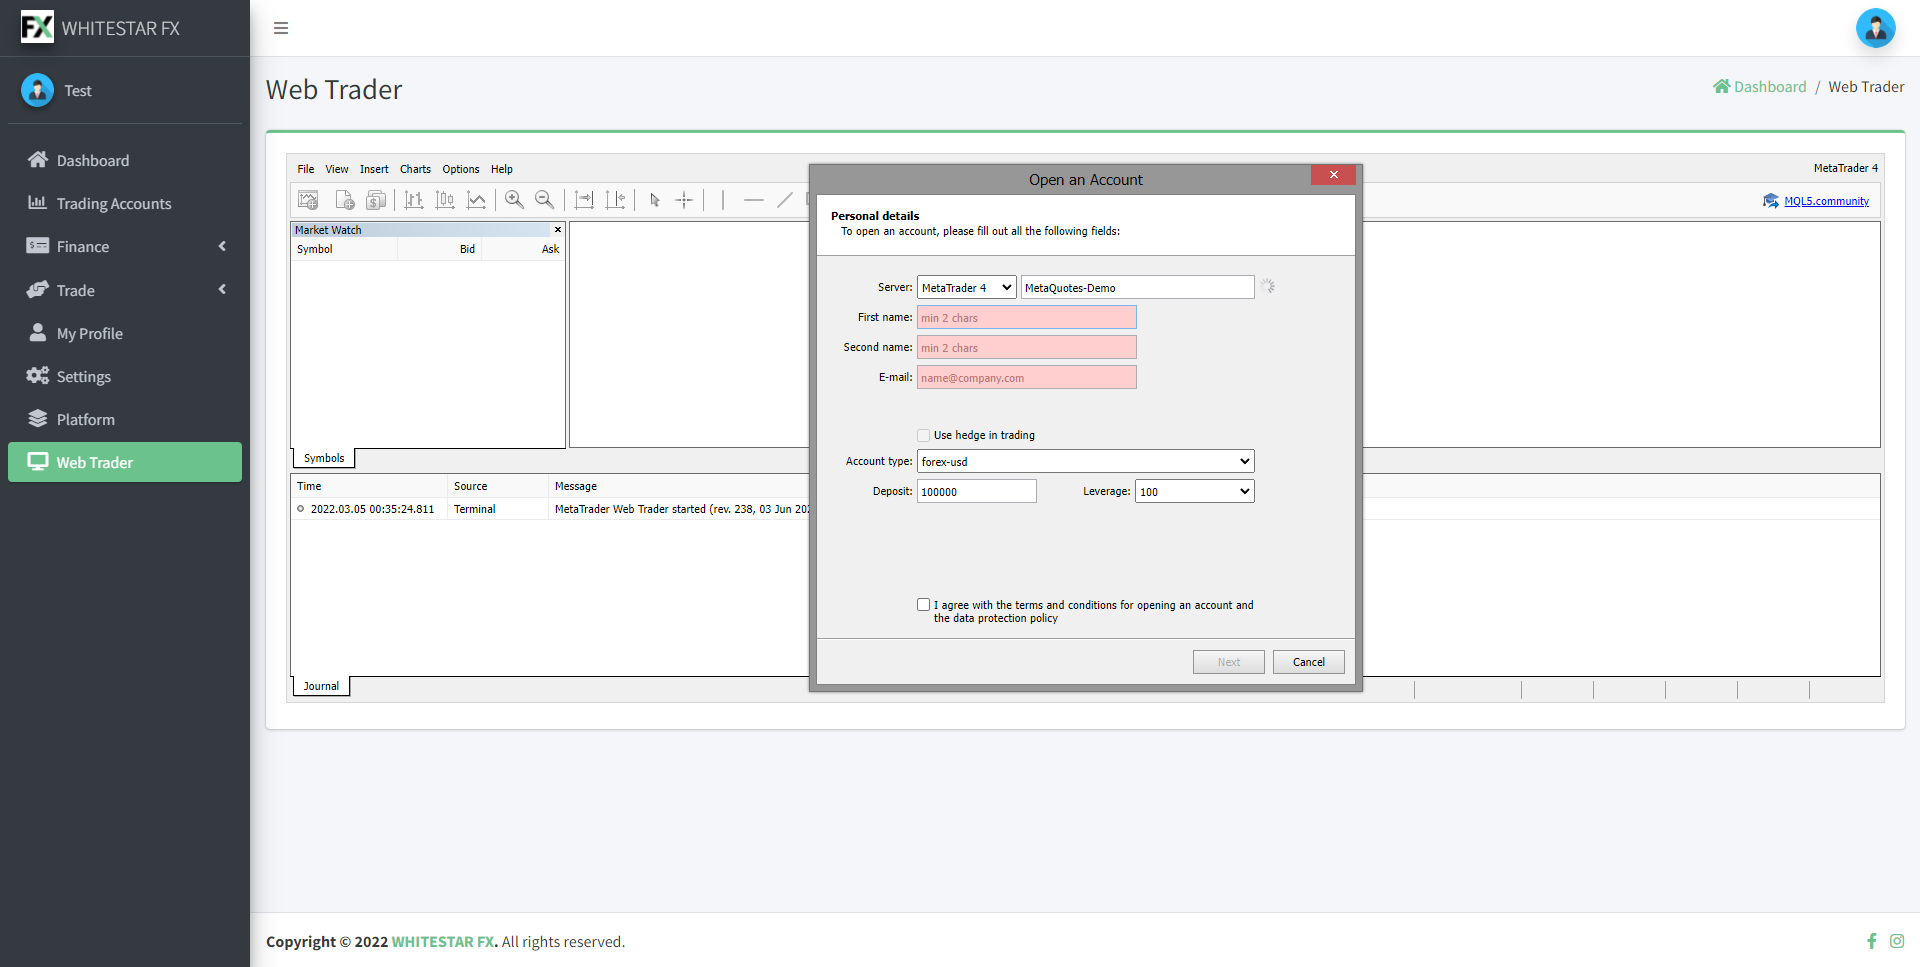Open Dashboard in sidebar

tap(125, 160)
